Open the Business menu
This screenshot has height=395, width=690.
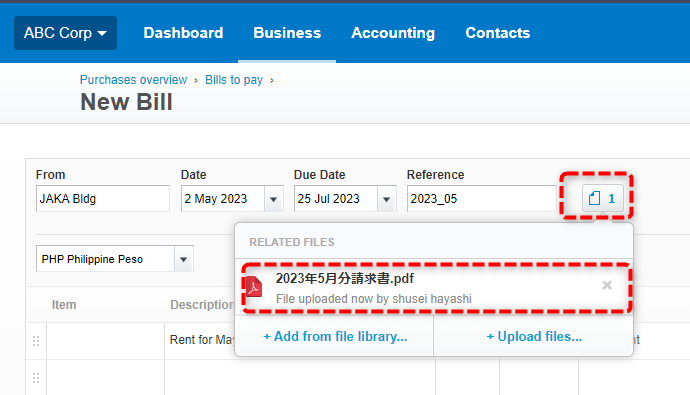click(x=287, y=33)
